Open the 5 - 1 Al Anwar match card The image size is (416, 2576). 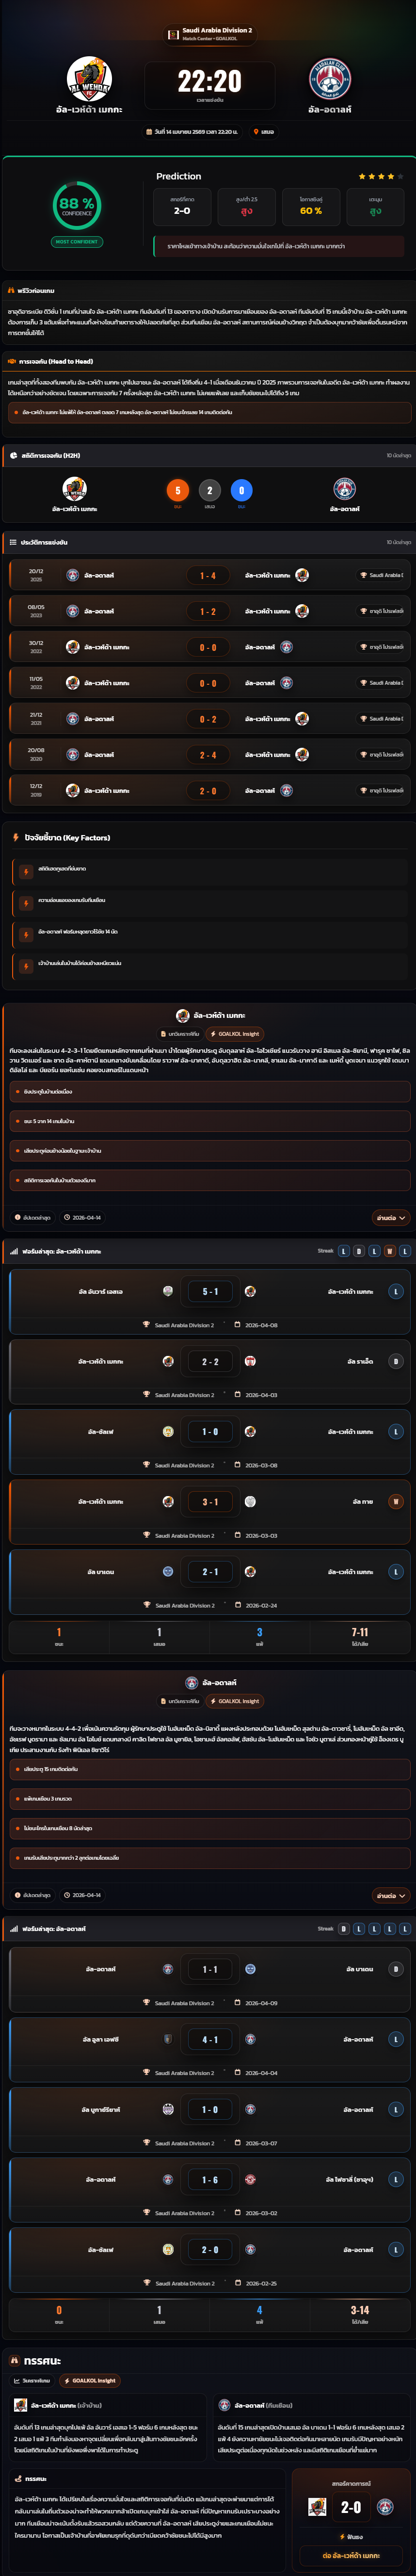point(208,1301)
